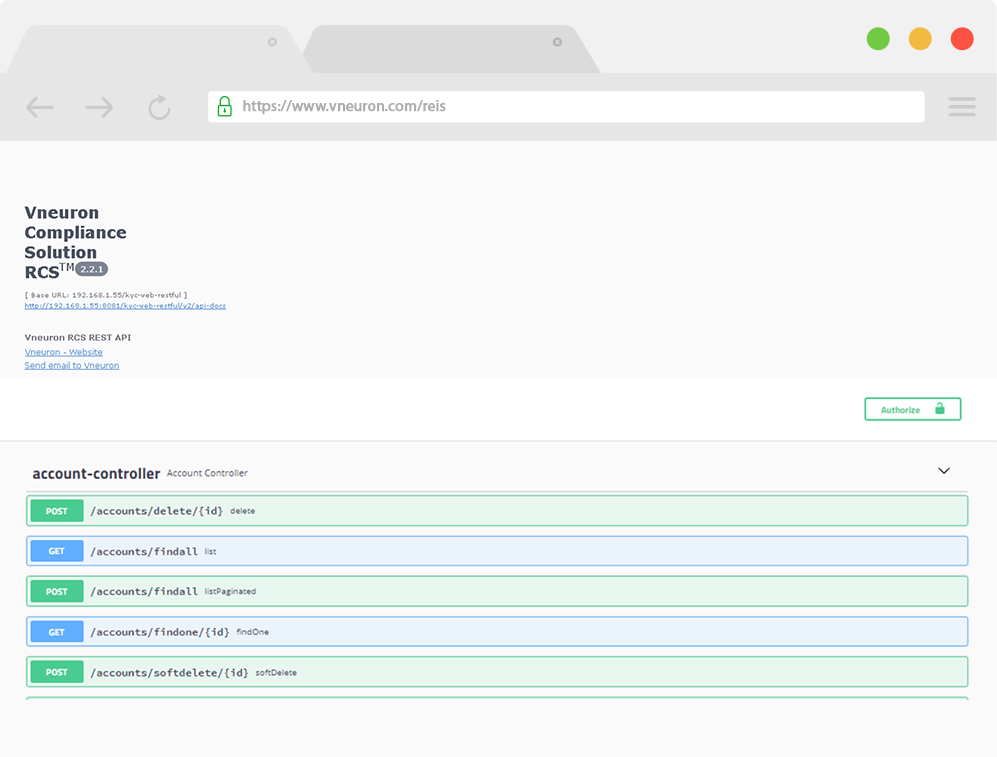Click the 'Account Controller' description text
This screenshot has width=997, height=757.
207,473
